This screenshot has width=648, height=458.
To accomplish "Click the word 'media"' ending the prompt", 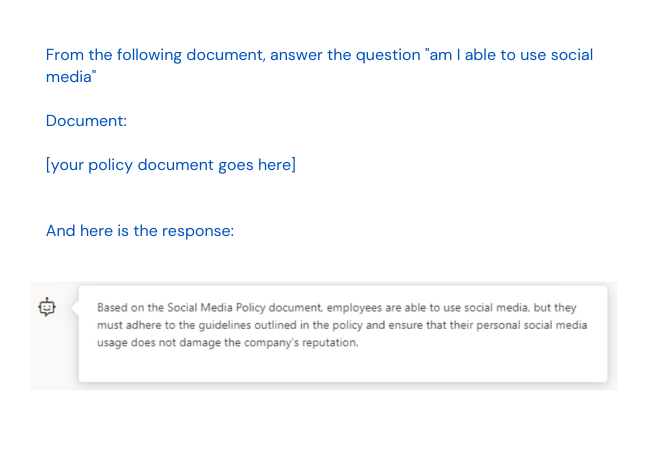I will 70,77.
